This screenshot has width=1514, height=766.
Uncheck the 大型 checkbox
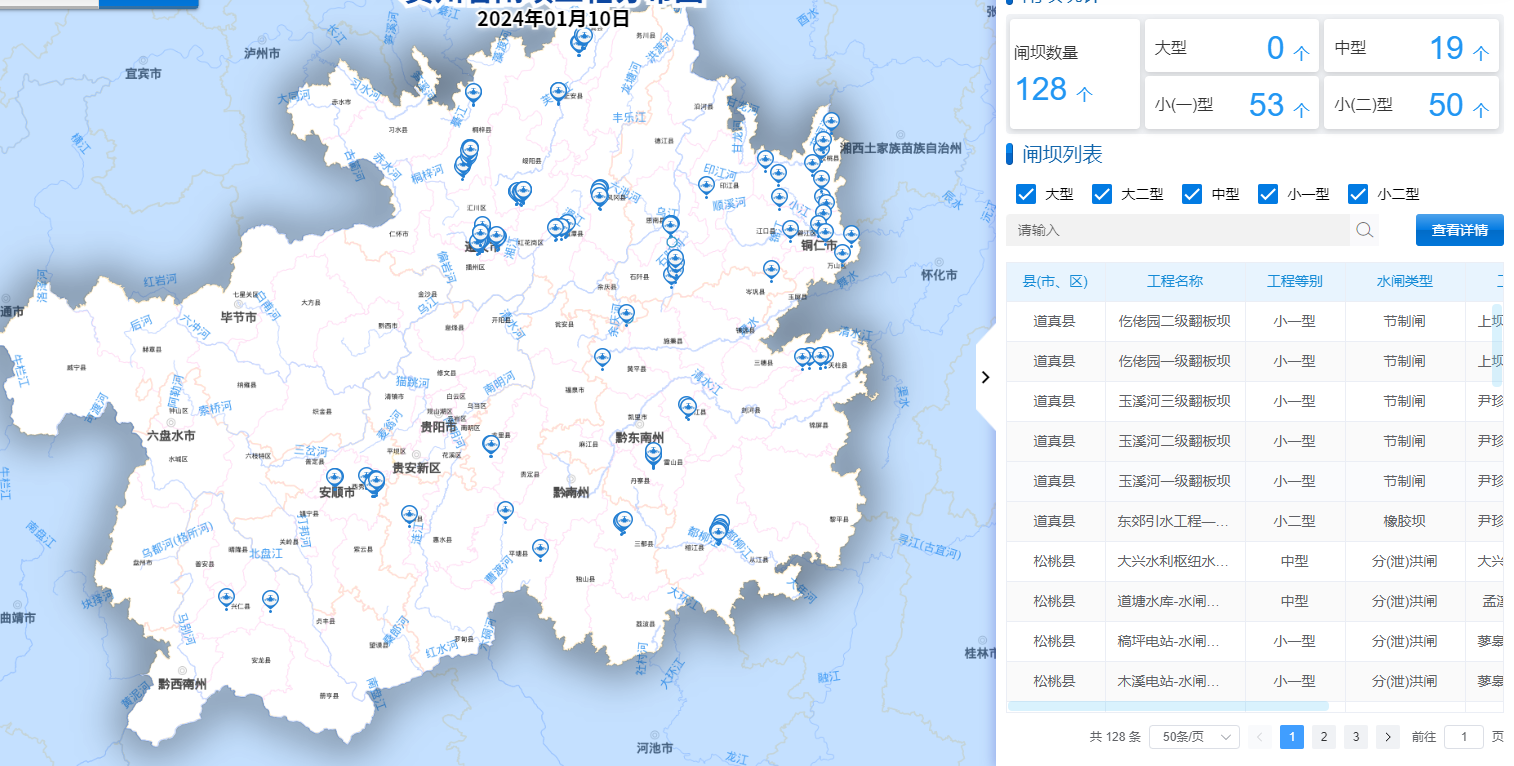(x=1025, y=194)
